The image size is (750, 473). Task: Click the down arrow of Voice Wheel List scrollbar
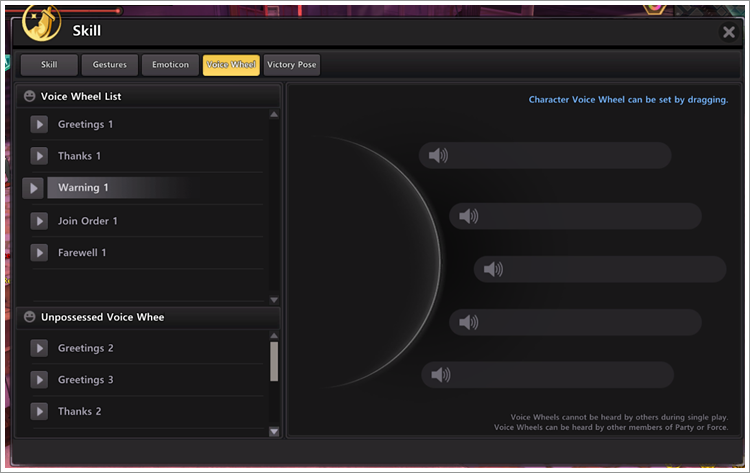(x=274, y=300)
